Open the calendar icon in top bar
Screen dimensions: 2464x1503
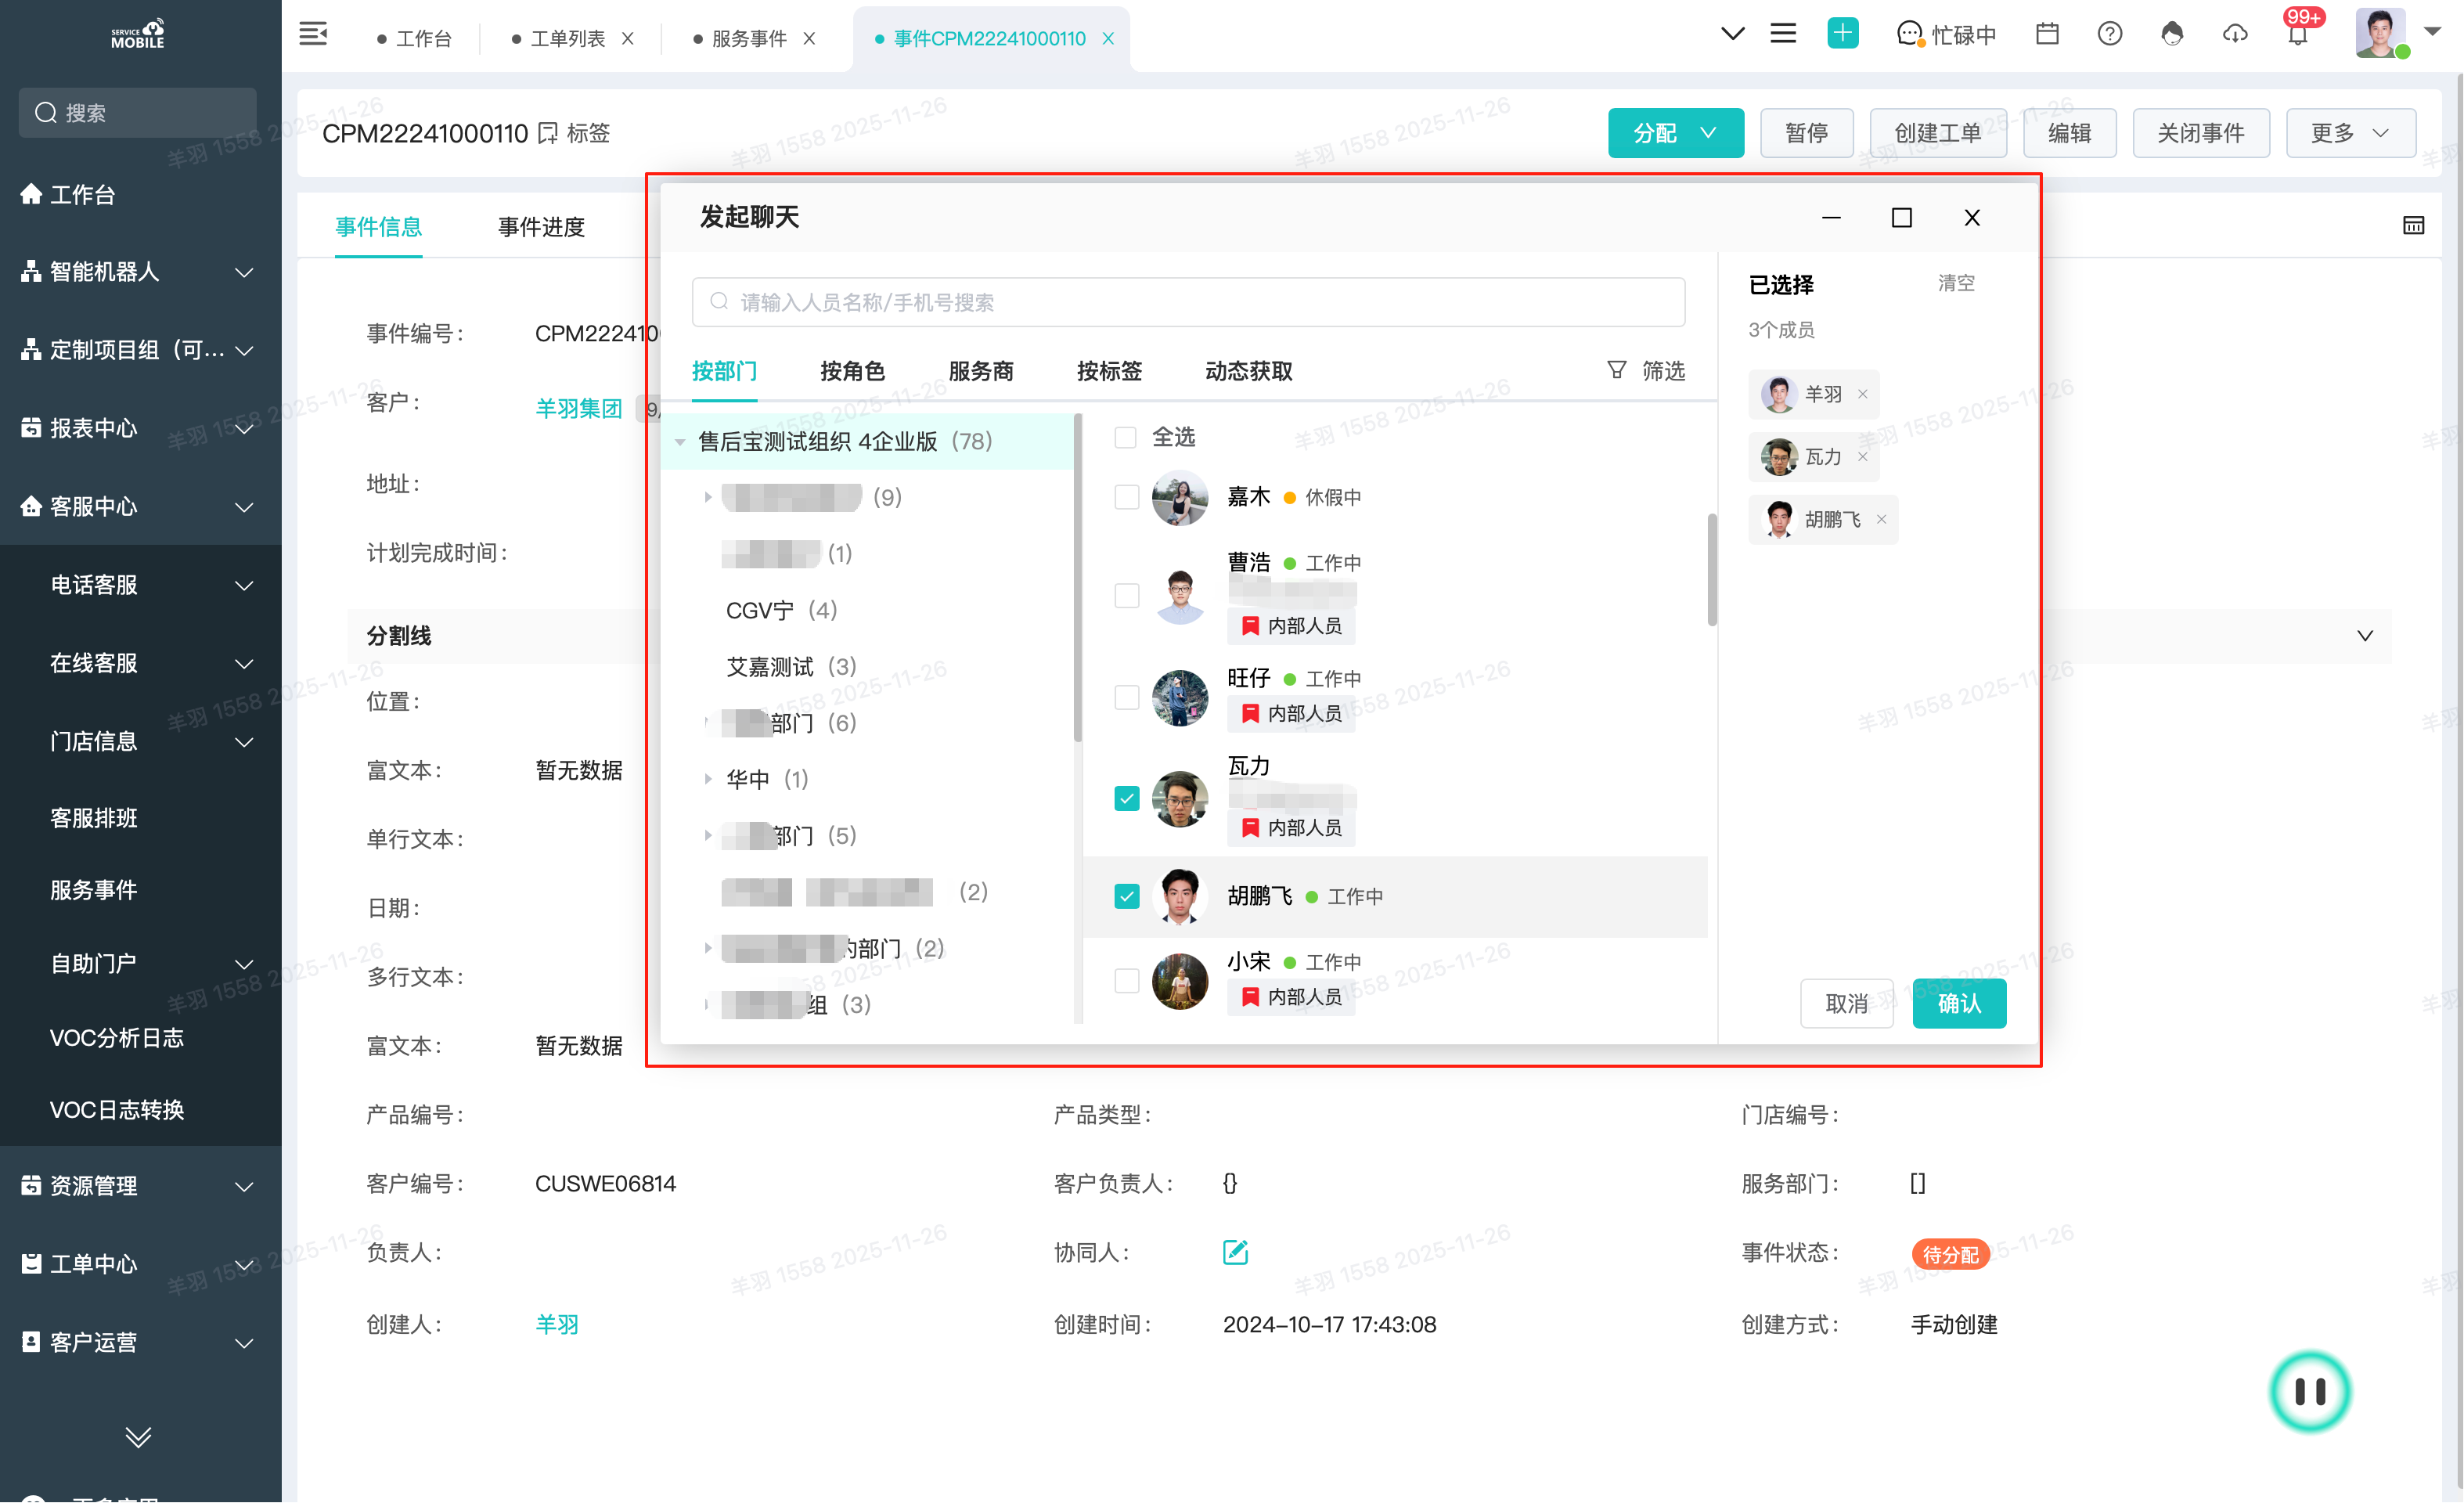coord(2047,34)
